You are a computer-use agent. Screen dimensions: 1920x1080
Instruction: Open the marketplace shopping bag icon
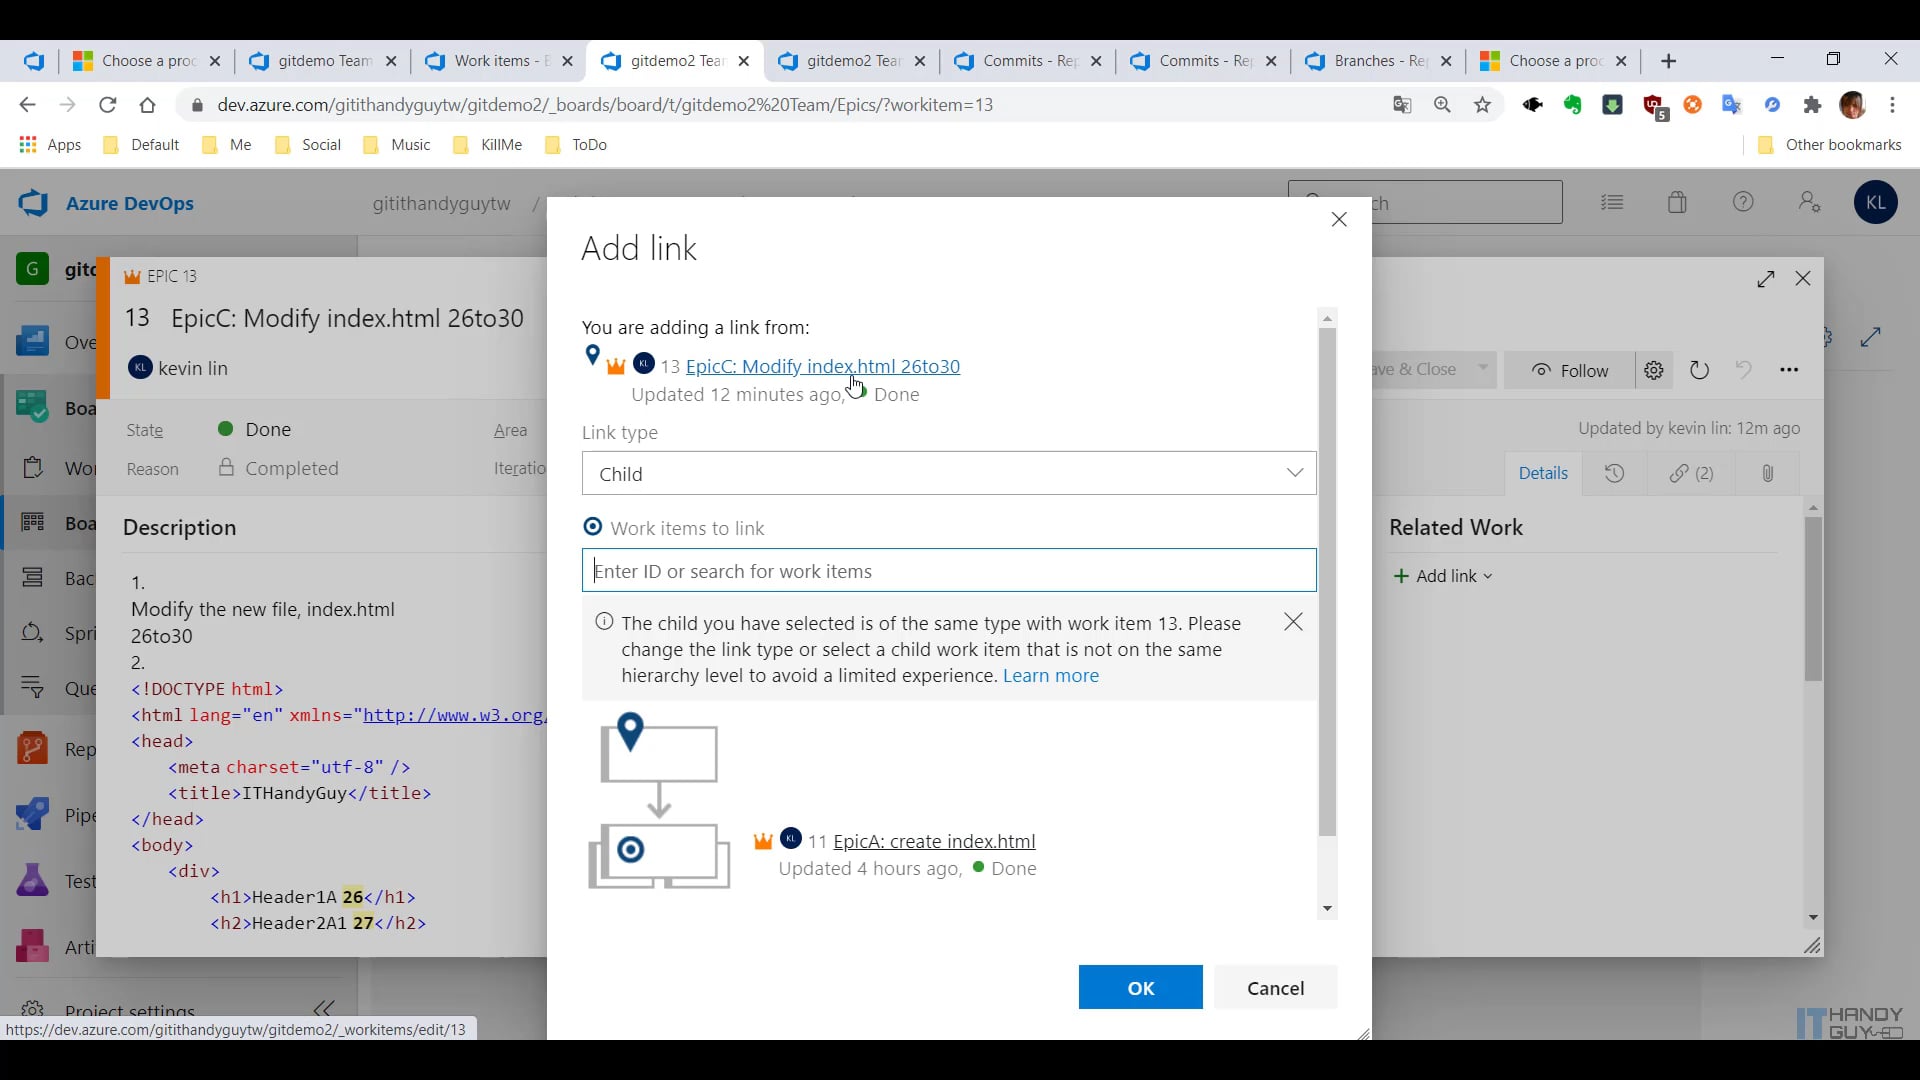1677,203
